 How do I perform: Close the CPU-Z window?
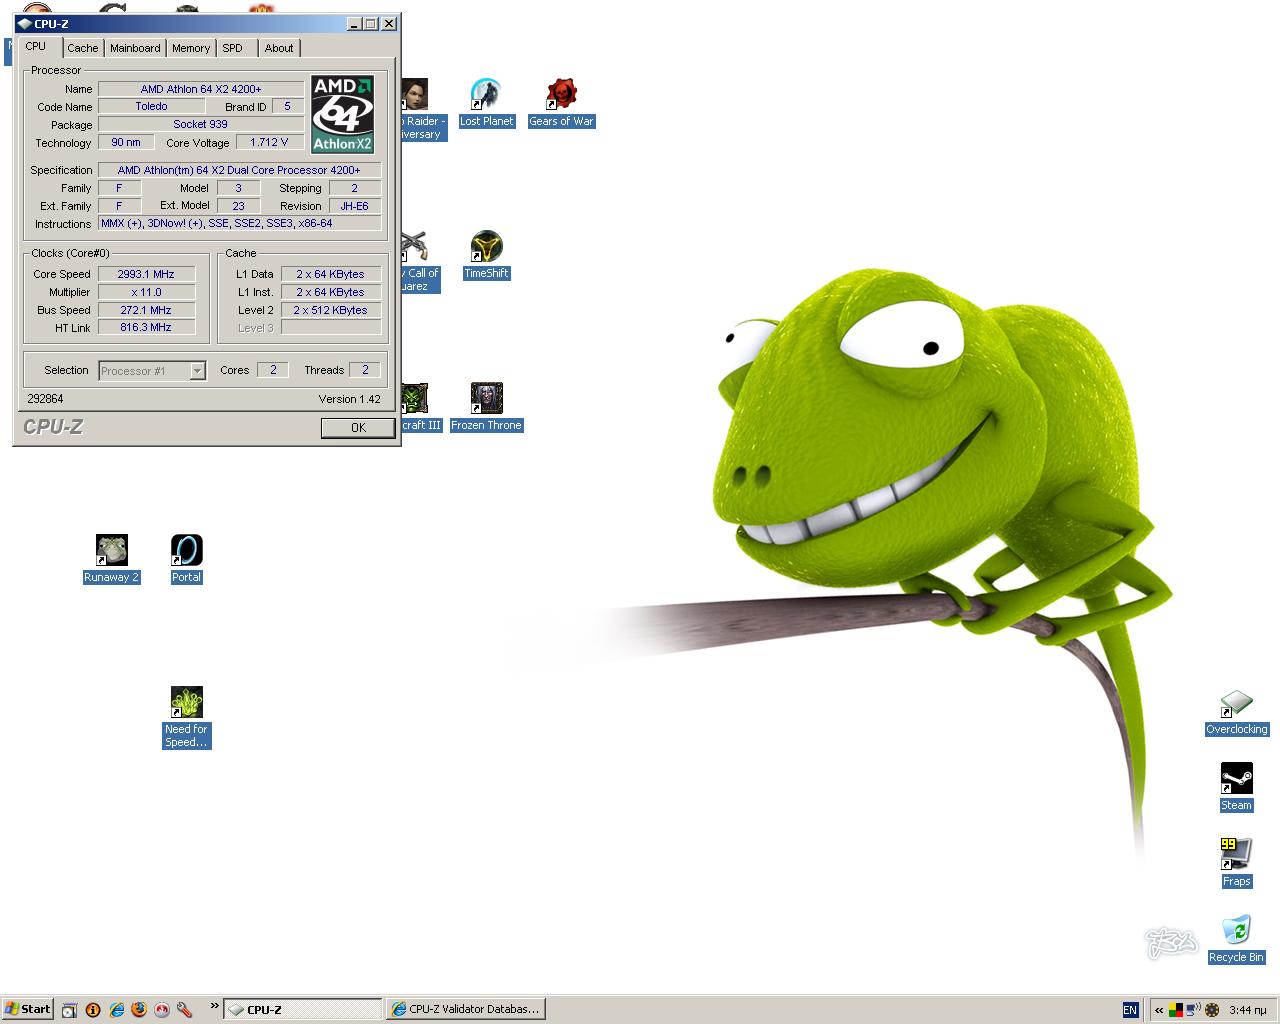point(389,24)
